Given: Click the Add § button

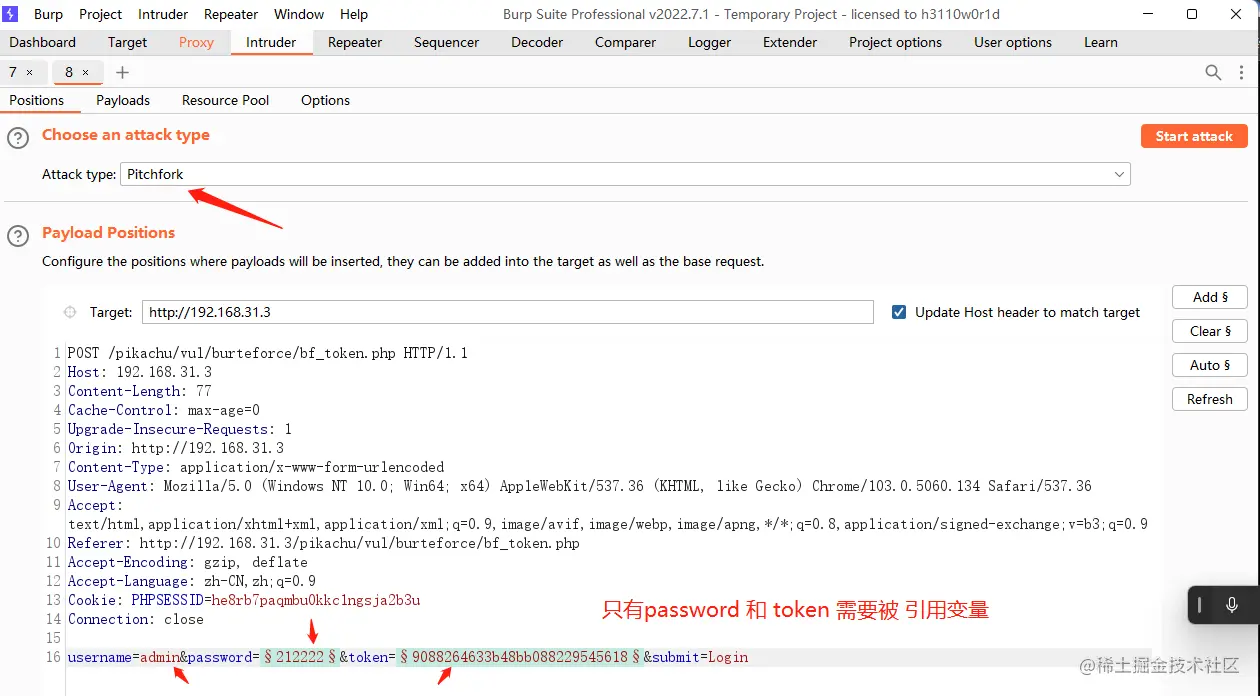Looking at the screenshot, I should 1210,297.
